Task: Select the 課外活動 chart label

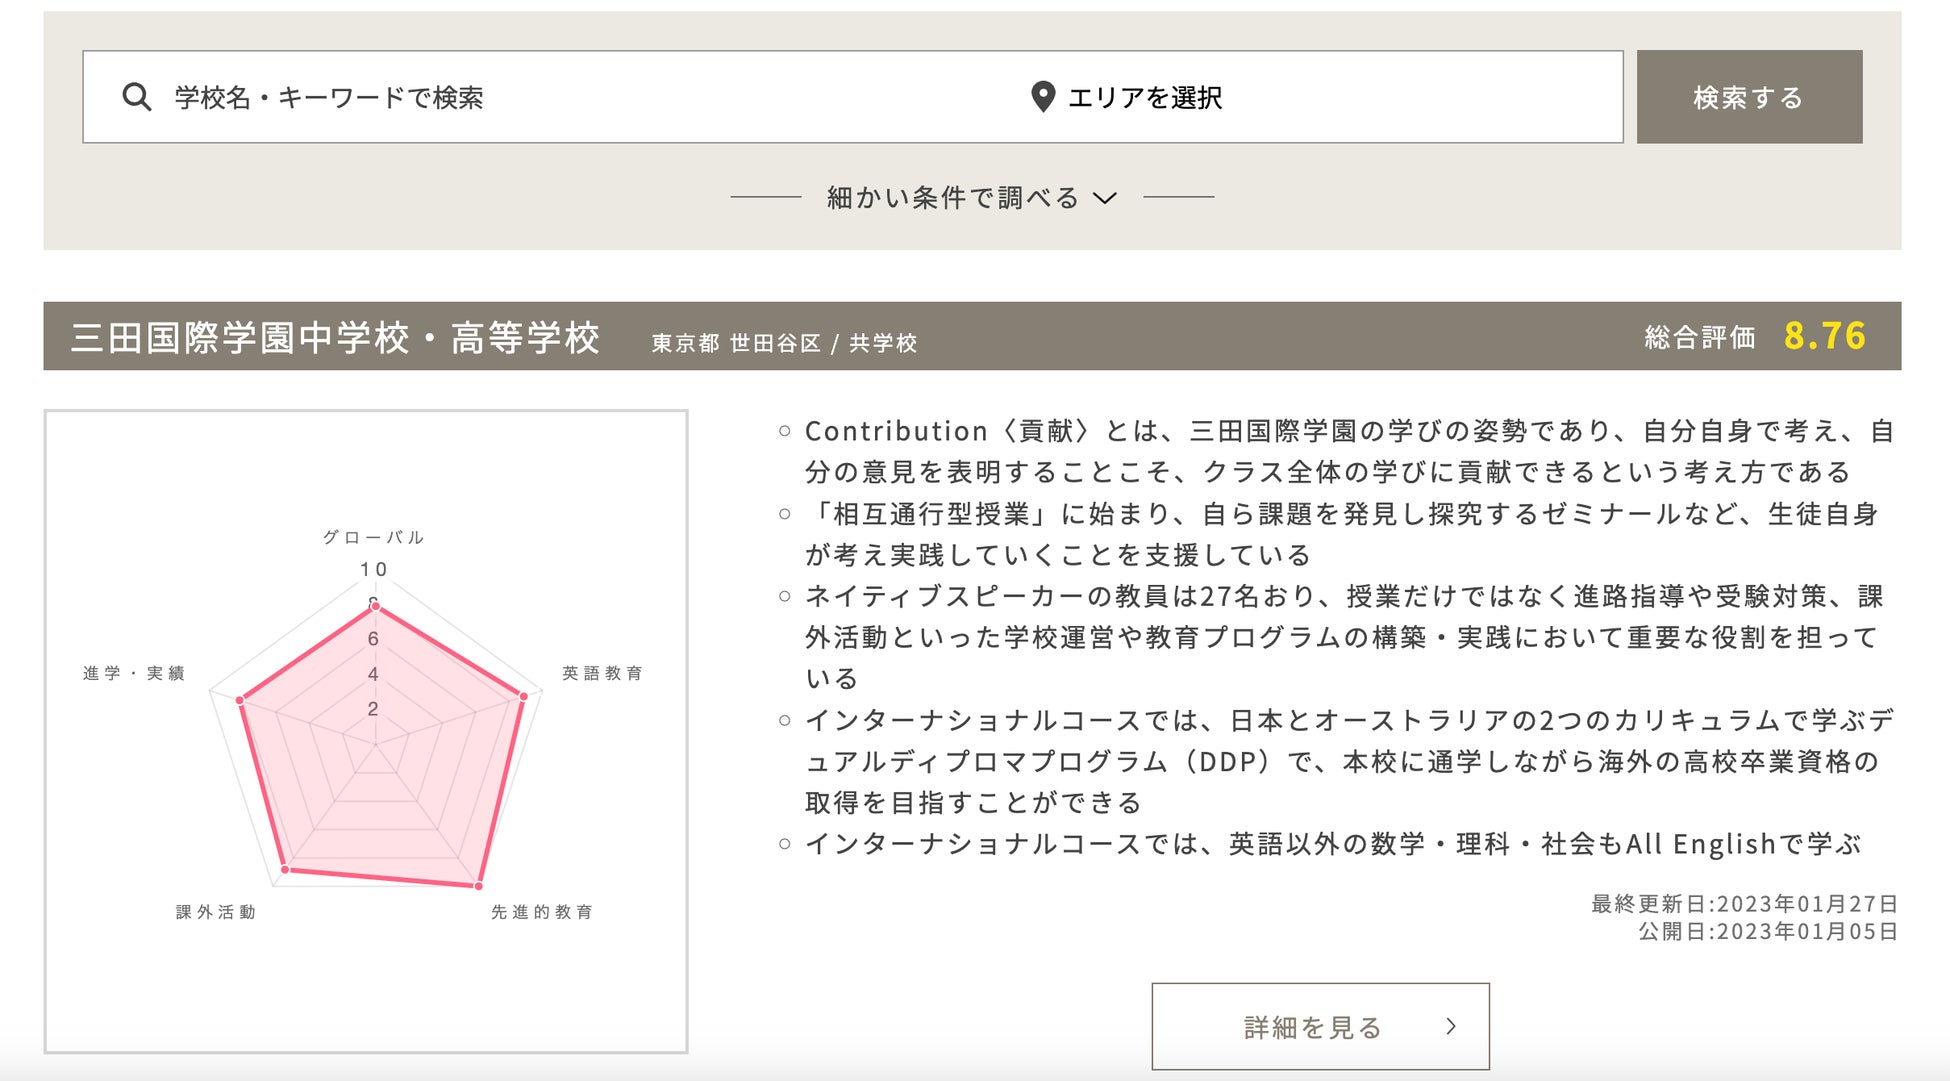Action: point(216,912)
